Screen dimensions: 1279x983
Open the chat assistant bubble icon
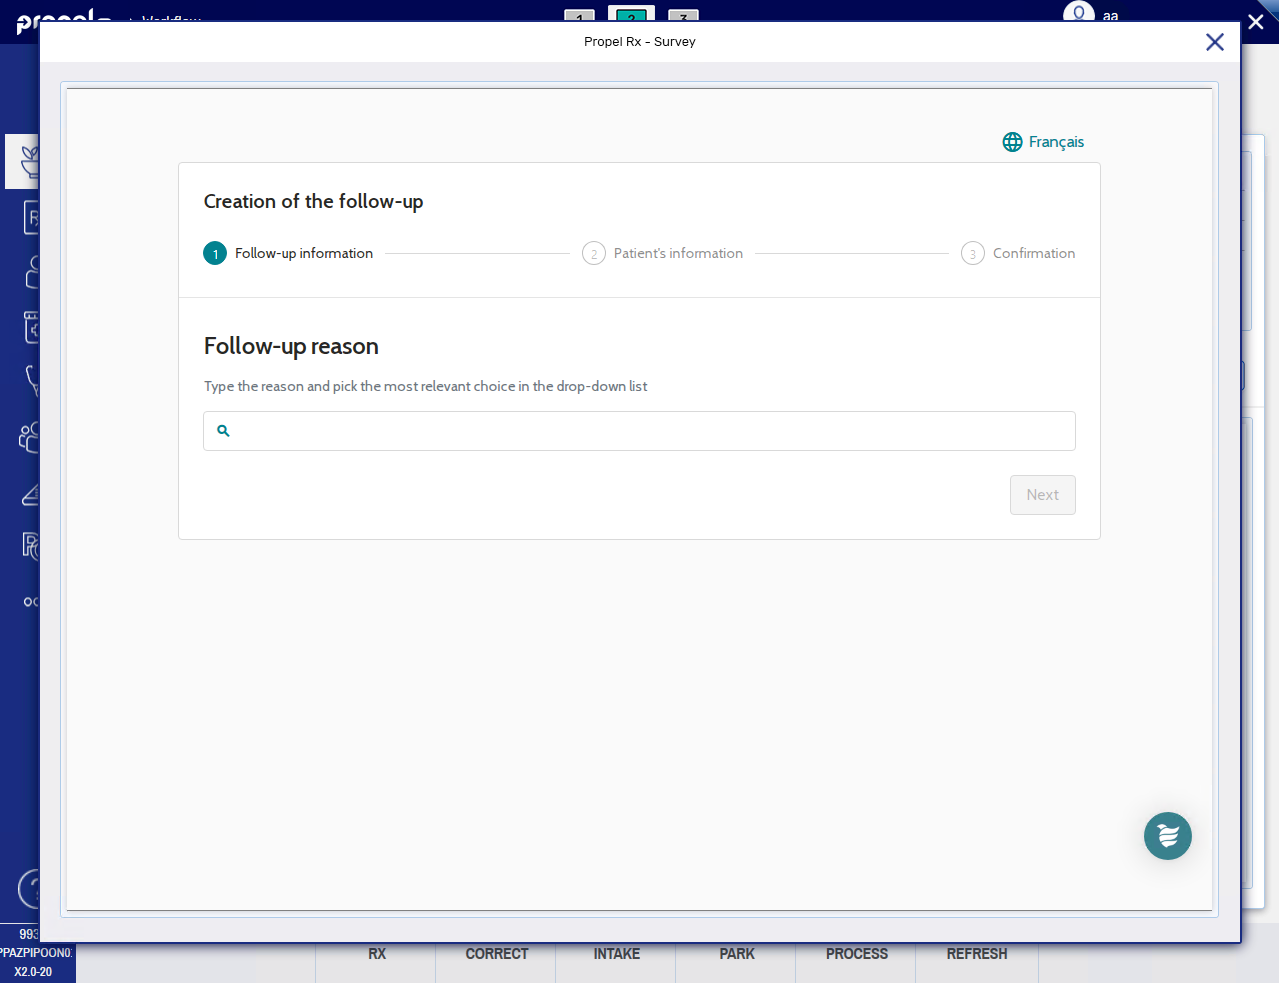[x=1167, y=836]
